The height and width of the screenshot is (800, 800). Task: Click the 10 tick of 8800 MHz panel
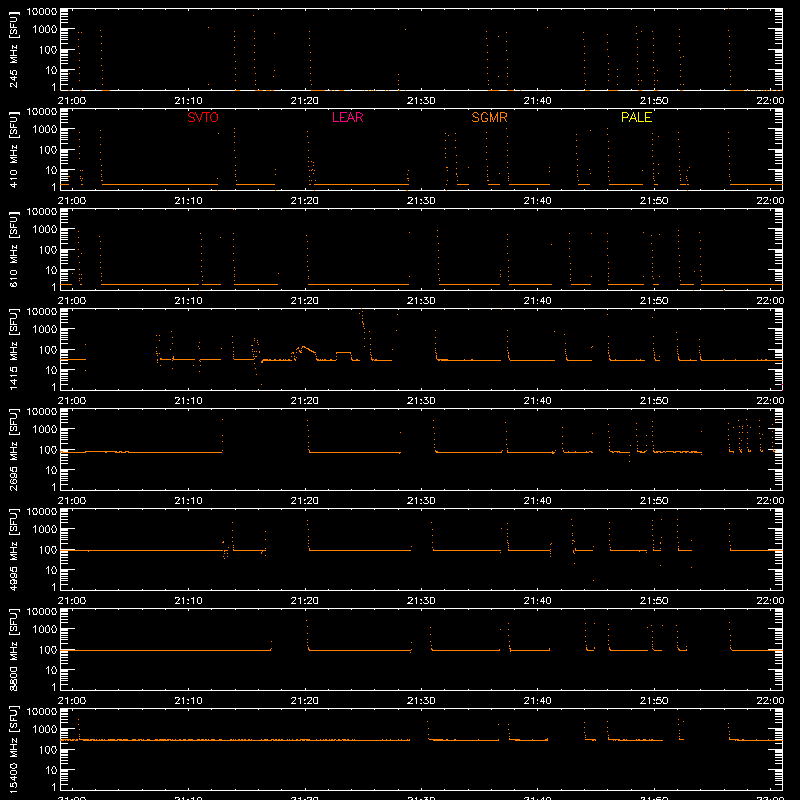coord(51,670)
